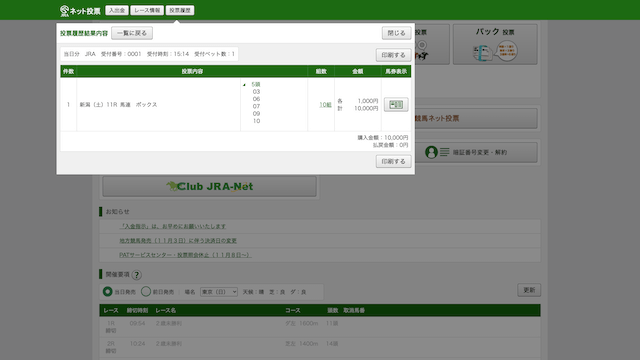Open the 地方競馬発売(11月3日) notice link
640x360 pixels.
[x=178, y=241]
